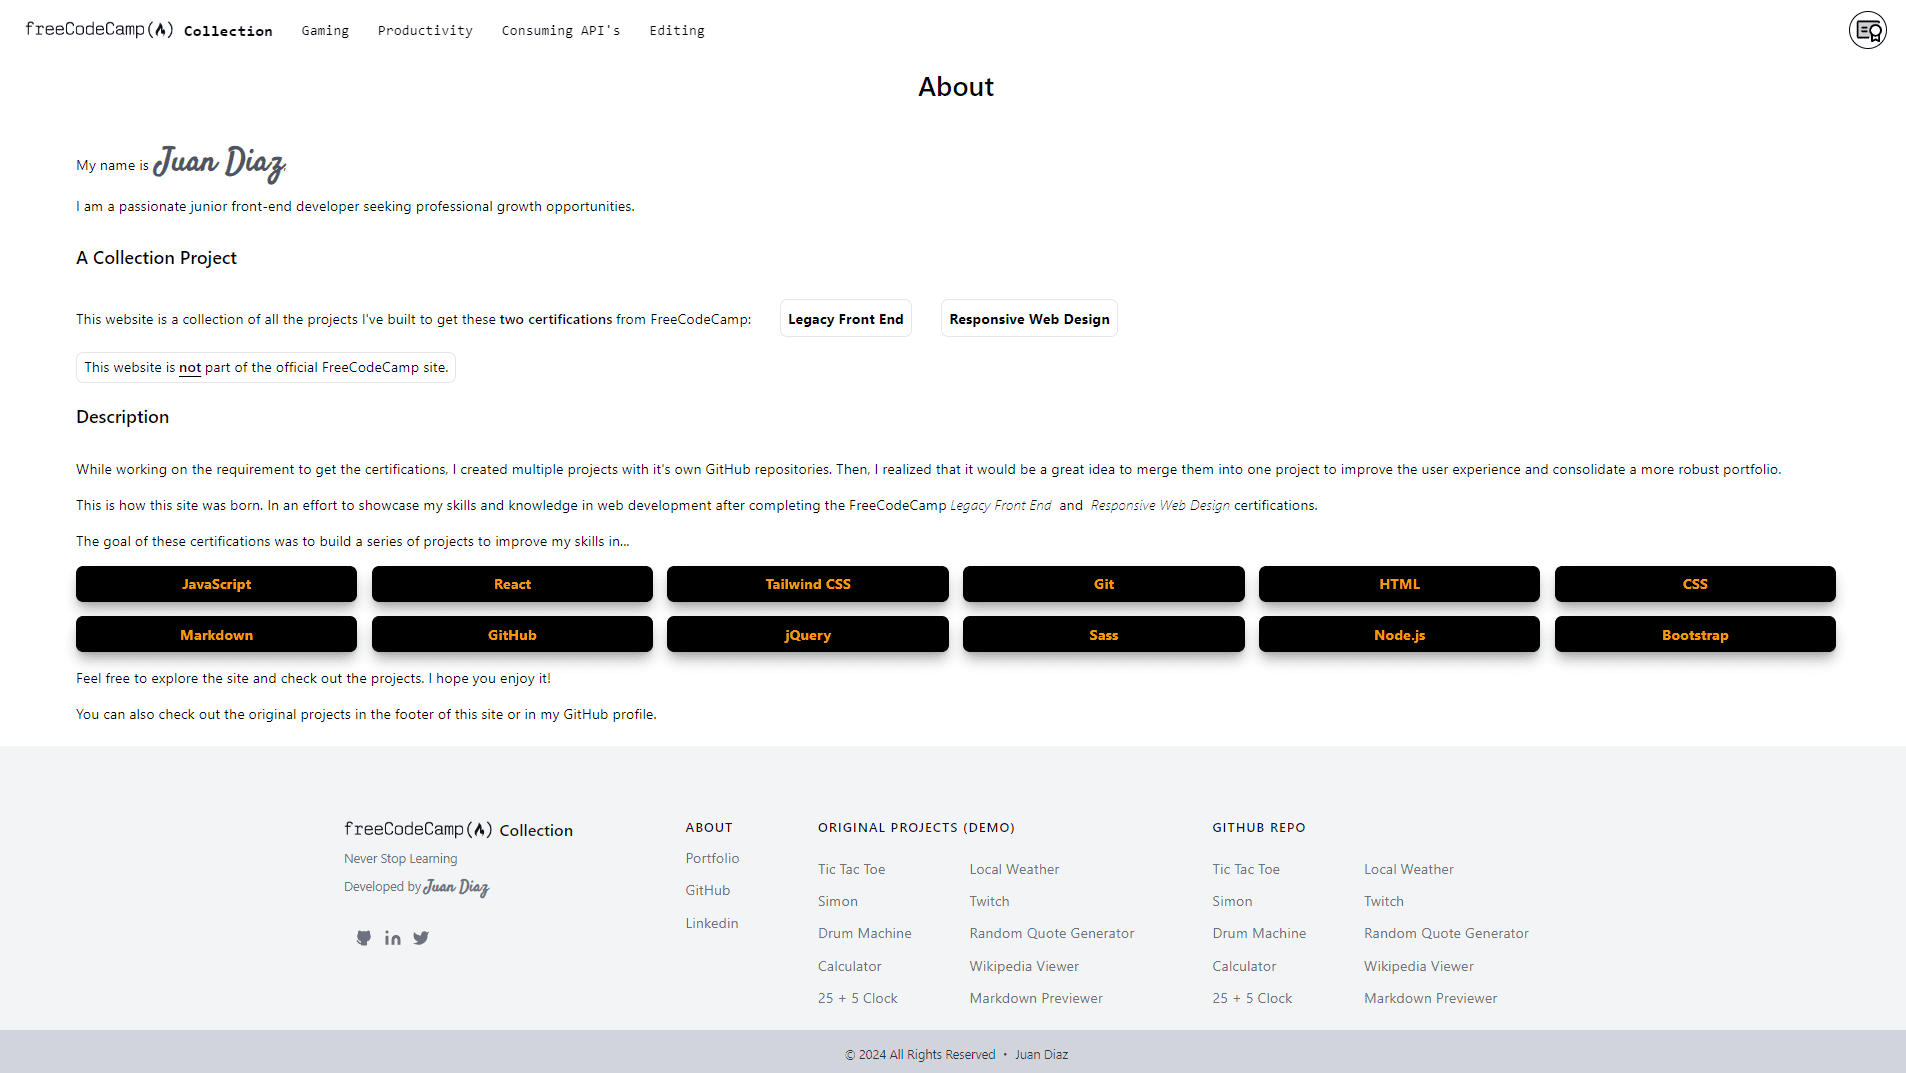Open Random Quote Generator demo link
1906x1073 pixels.
(1052, 933)
